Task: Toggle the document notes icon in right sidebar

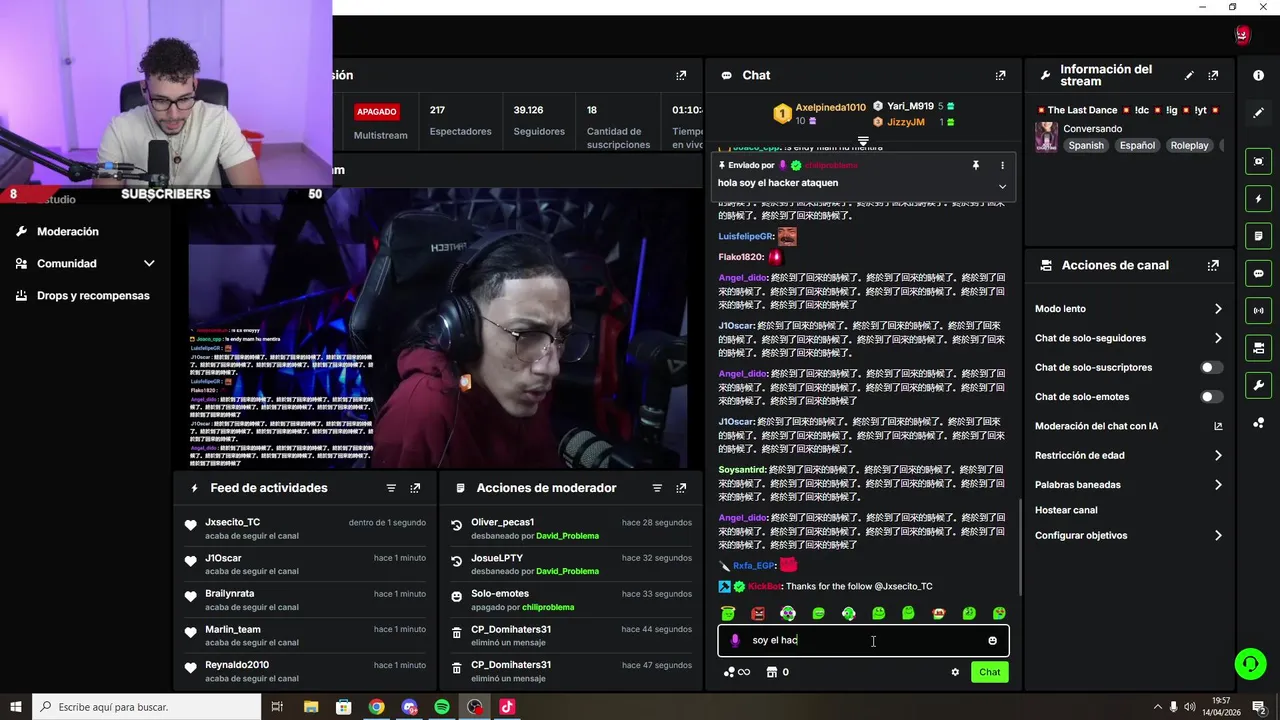Action: pyautogui.click(x=1258, y=236)
